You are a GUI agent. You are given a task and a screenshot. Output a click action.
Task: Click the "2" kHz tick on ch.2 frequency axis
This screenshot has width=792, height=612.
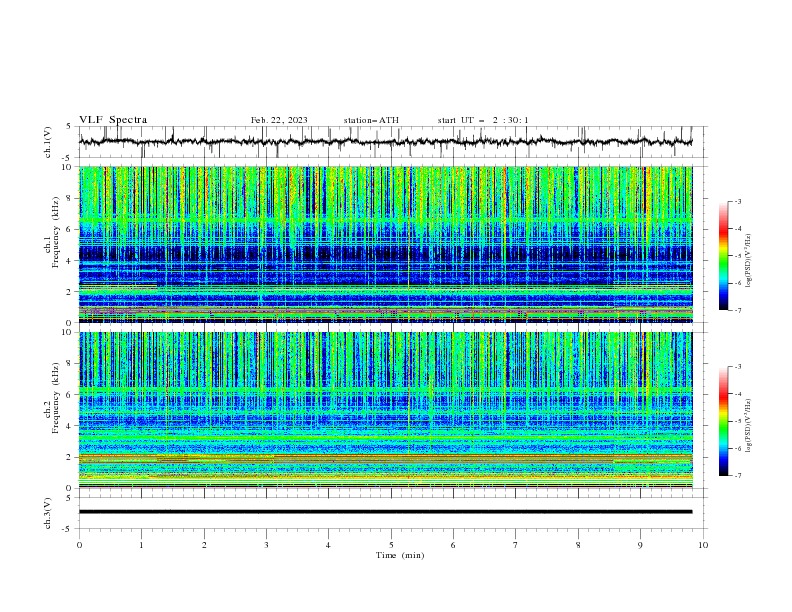coord(71,457)
